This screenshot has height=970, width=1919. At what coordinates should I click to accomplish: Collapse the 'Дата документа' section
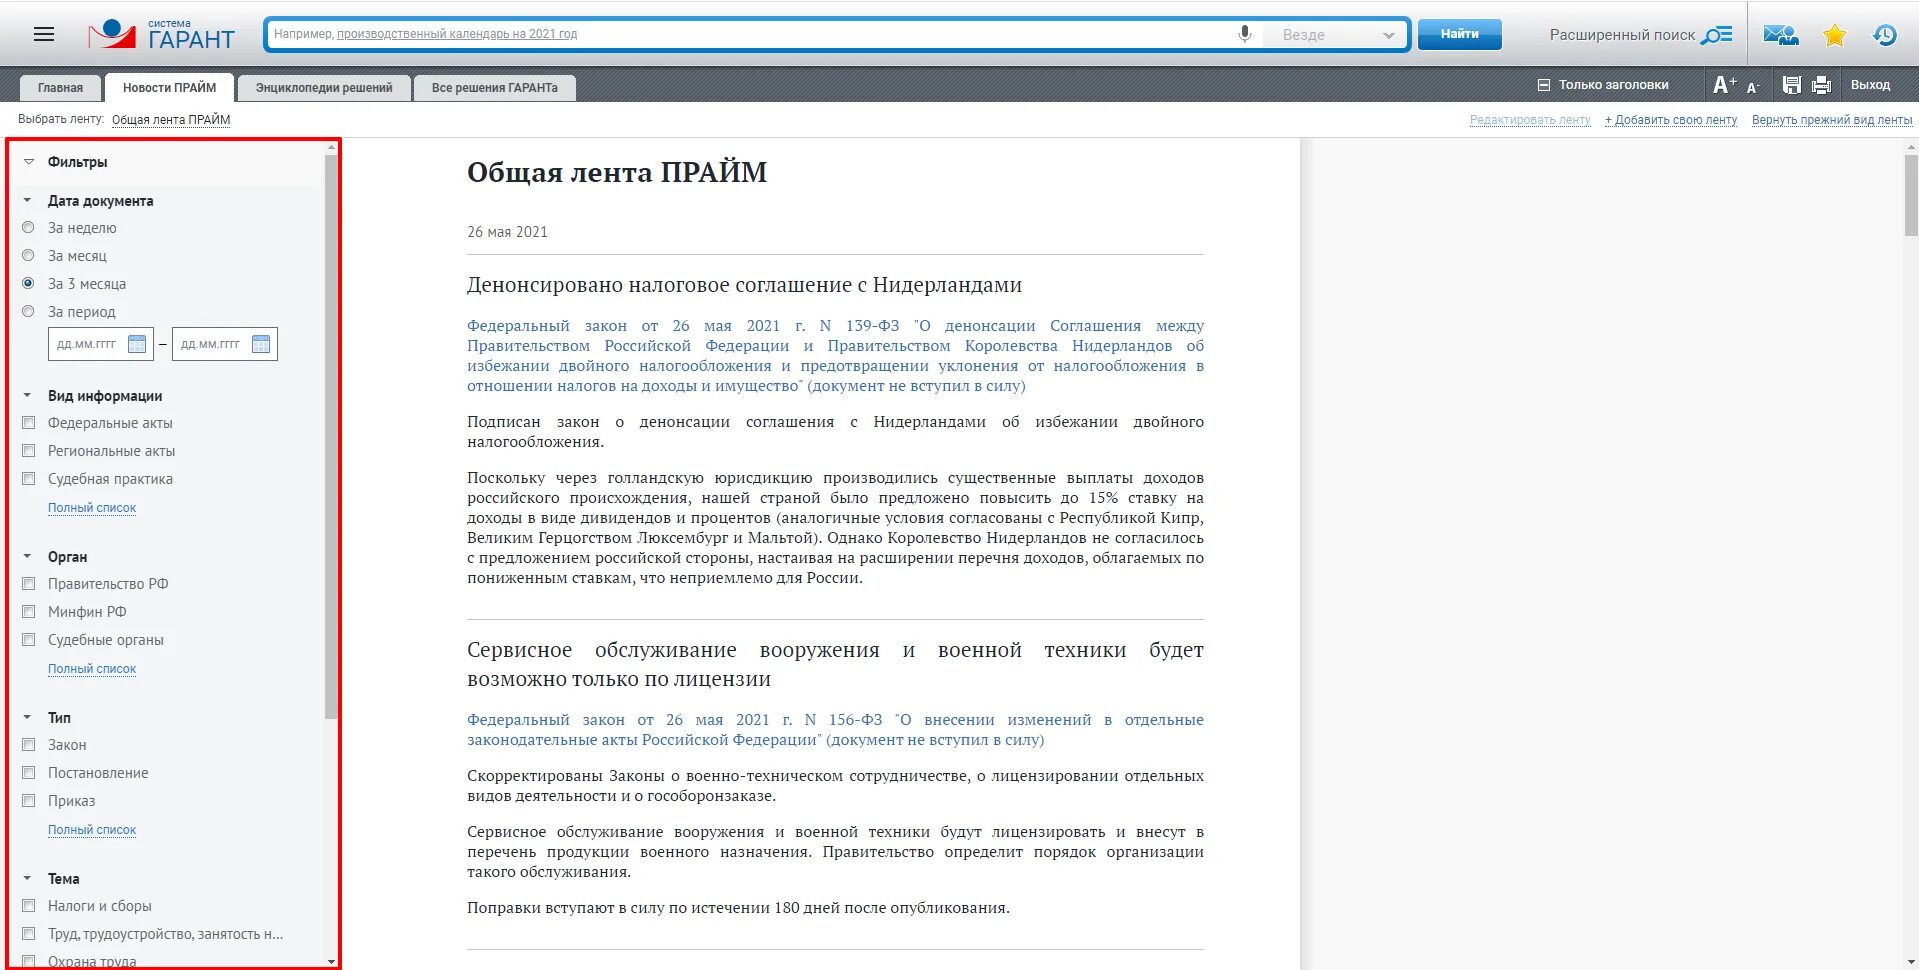click(28, 200)
